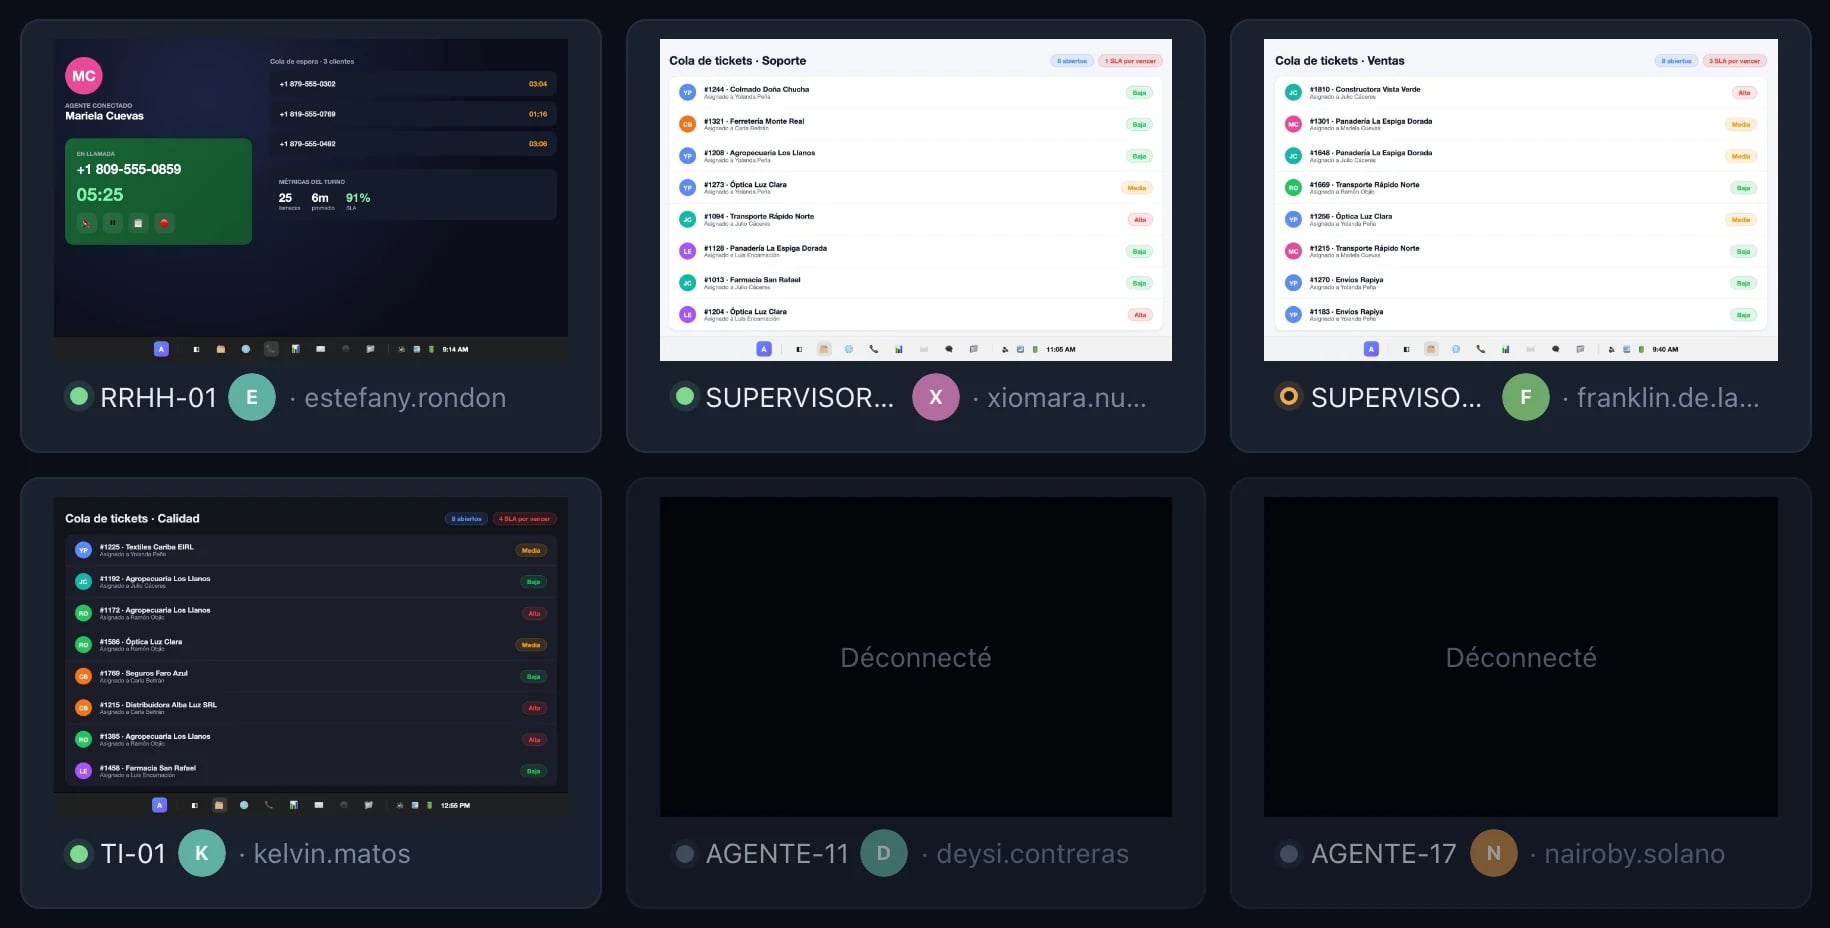Click the N avatar for nairoby.solano
This screenshot has height=928, width=1830.
(1494, 853)
